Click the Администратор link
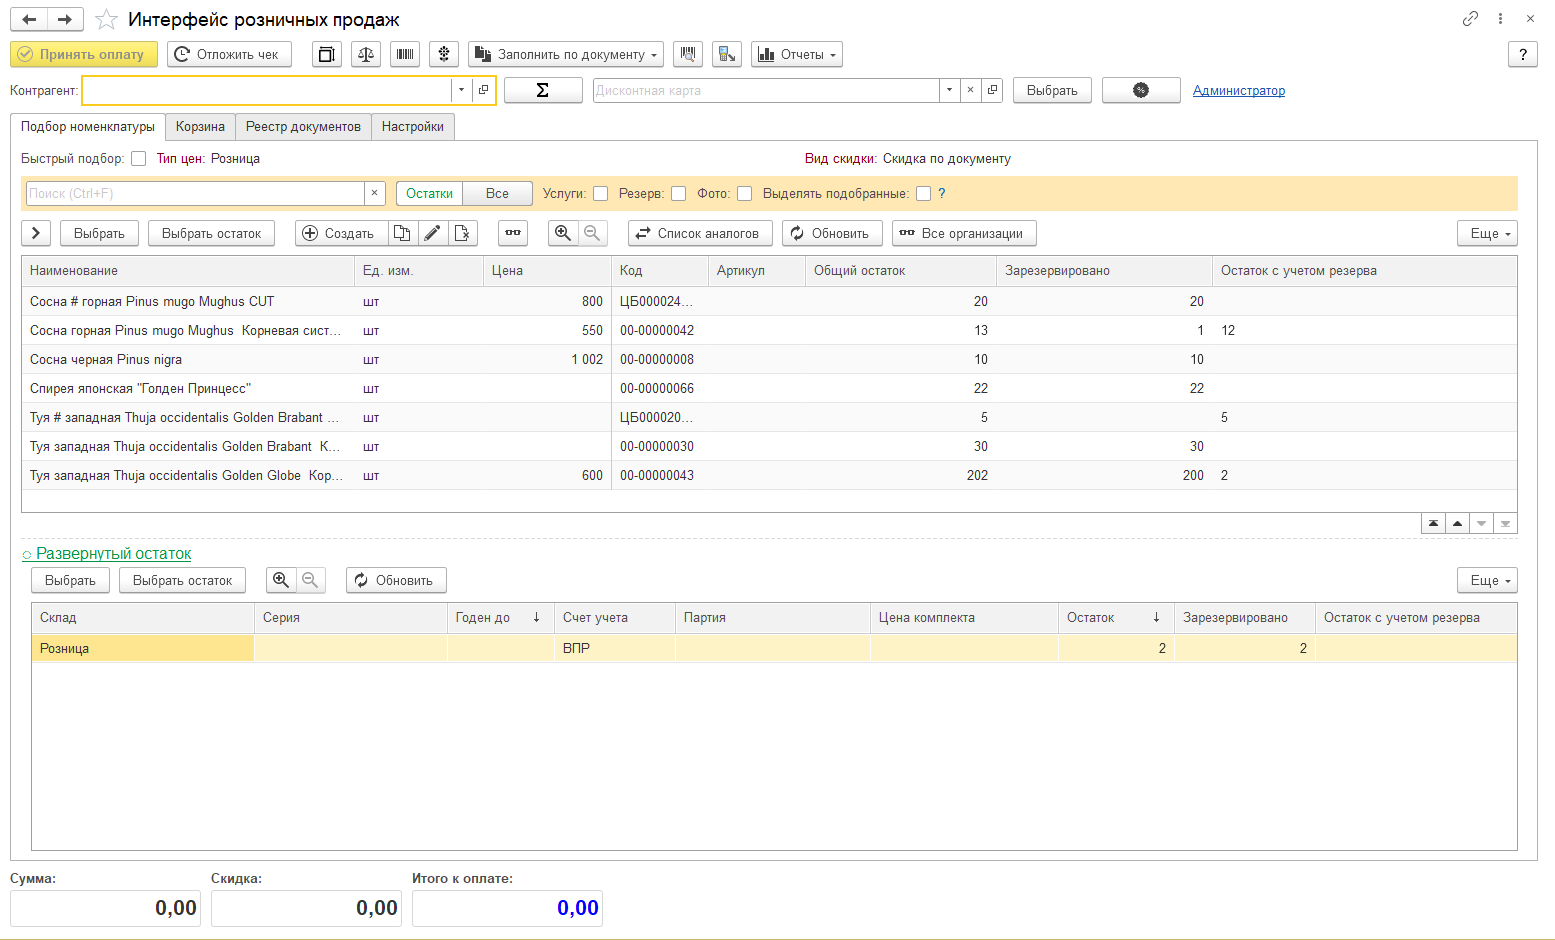The width and height of the screenshot is (1555, 940). coord(1239,90)
